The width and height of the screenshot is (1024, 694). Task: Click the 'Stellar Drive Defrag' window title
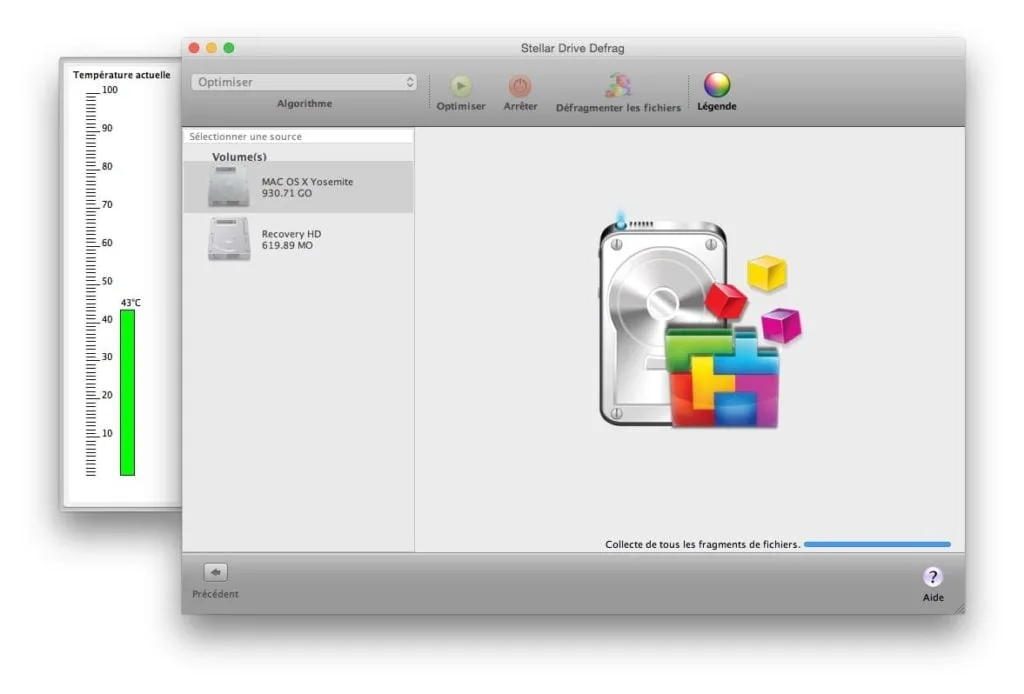click(573, 48)
